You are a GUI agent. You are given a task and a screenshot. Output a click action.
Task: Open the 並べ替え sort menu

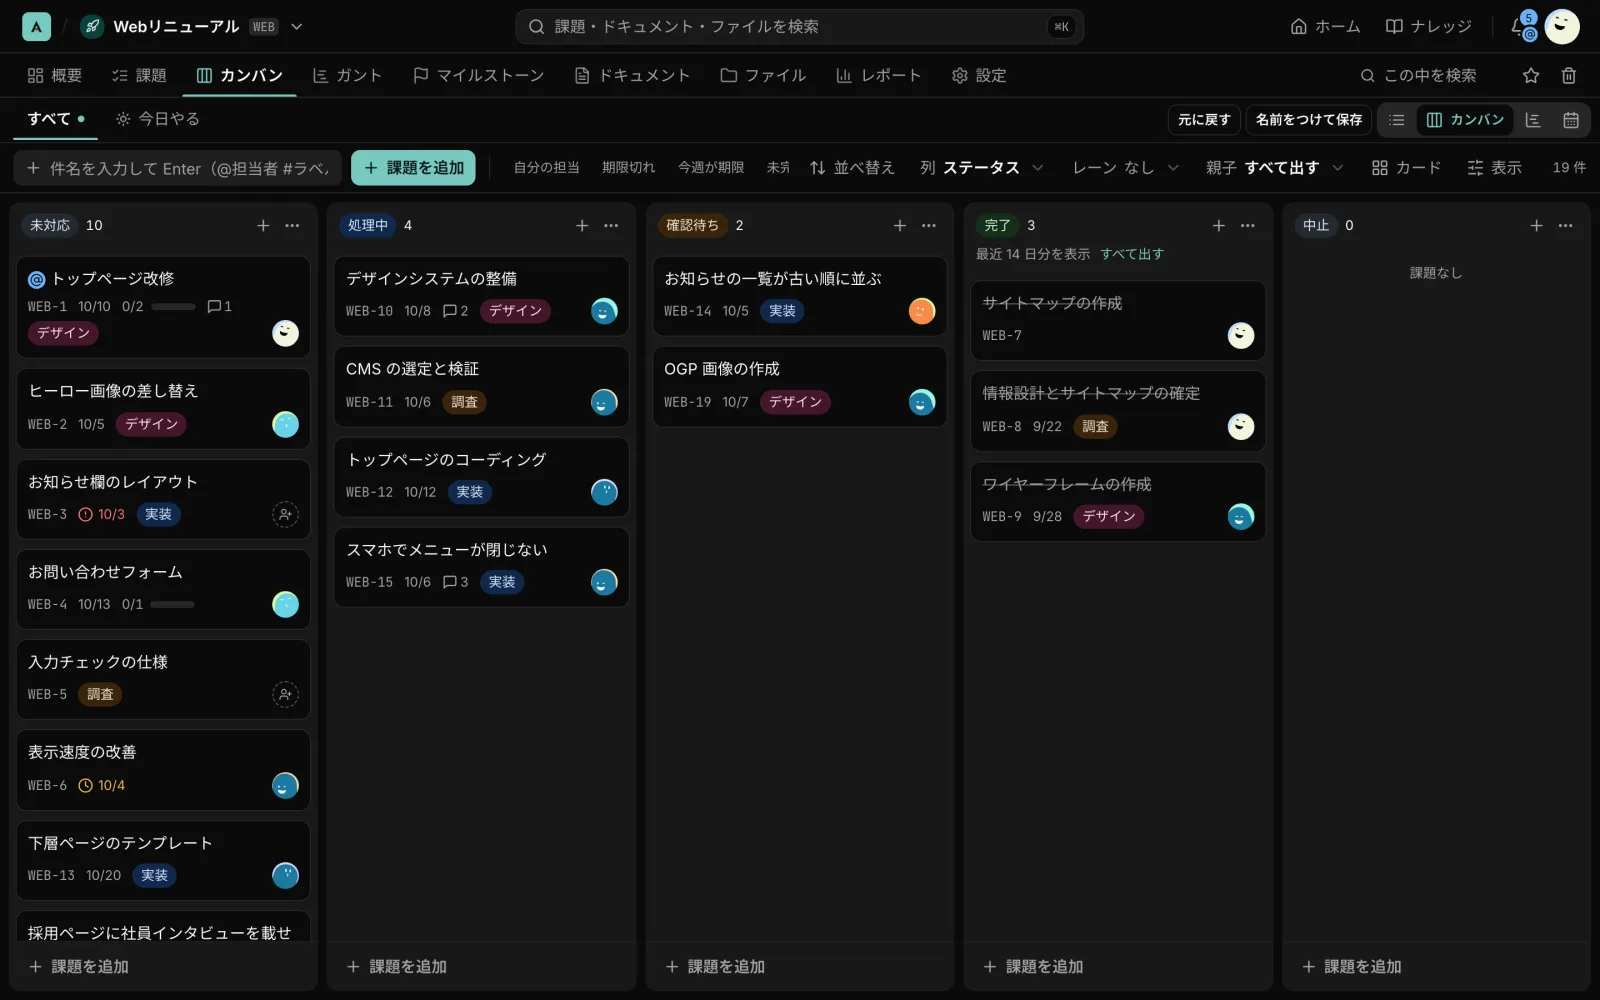[x=852, y=168]
